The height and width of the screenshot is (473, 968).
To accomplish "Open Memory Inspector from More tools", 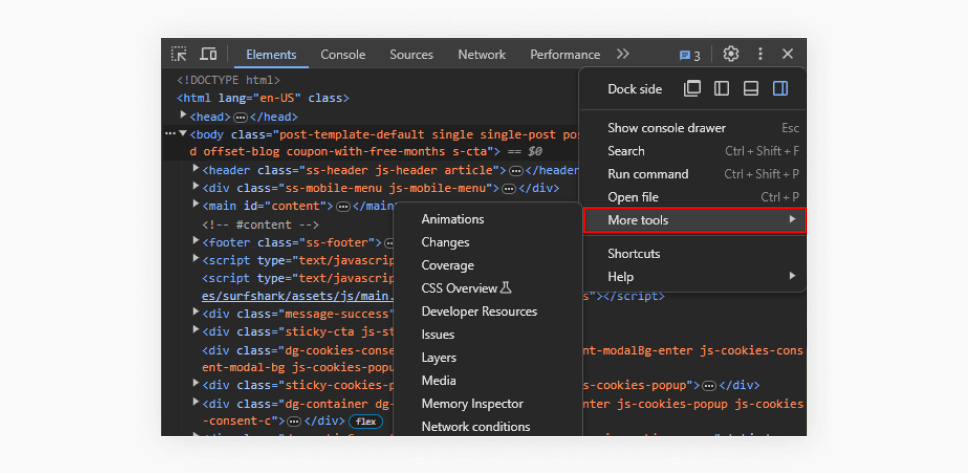I will coord(488,404).
